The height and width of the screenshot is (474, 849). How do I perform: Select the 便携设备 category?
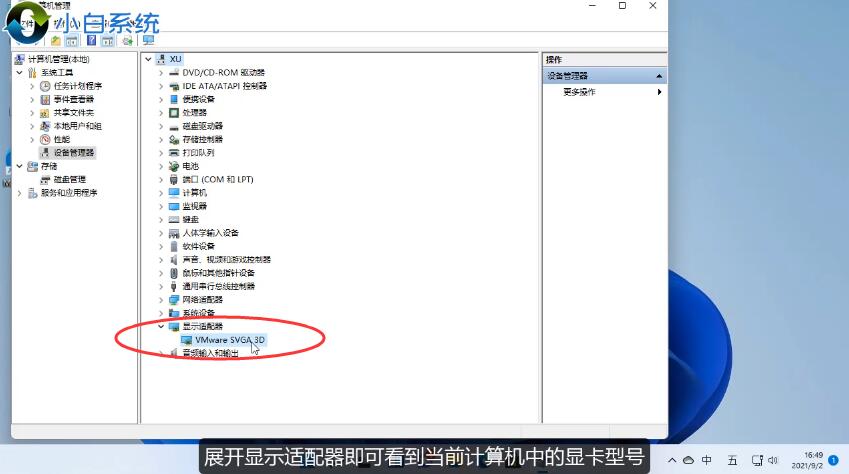point(198,99)
